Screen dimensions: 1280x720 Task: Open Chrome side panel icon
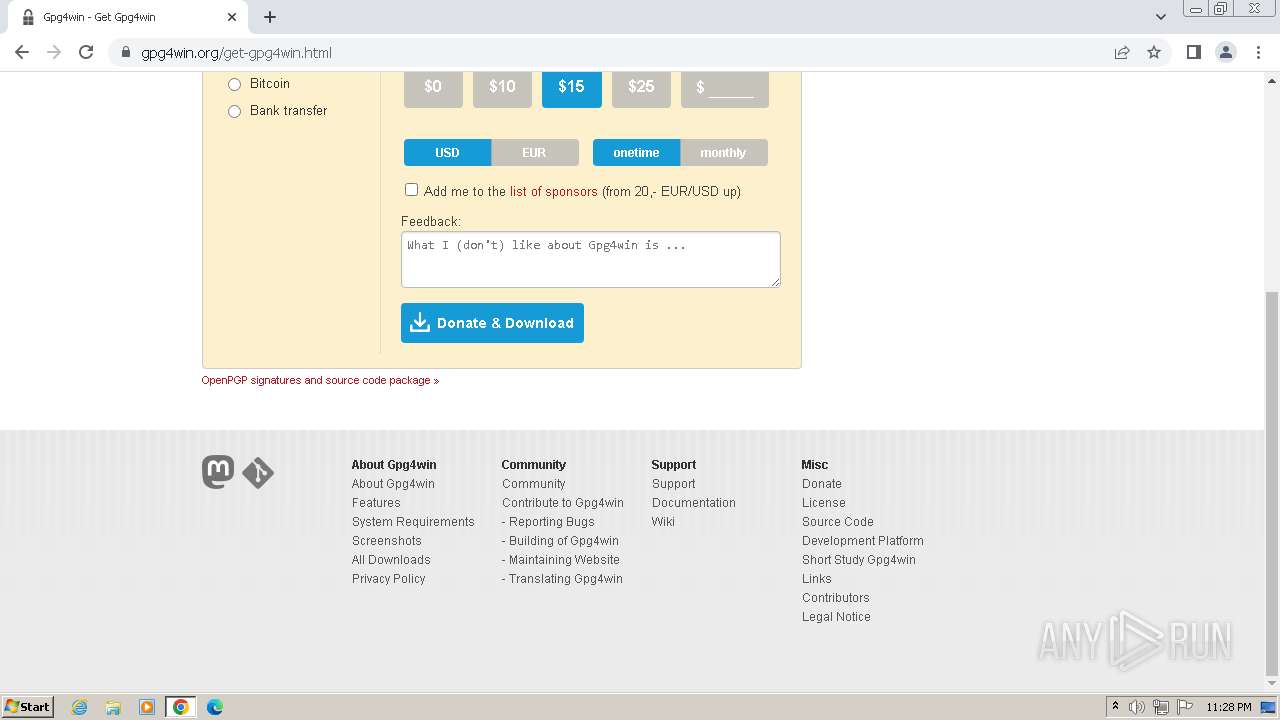click(1193, 53)
